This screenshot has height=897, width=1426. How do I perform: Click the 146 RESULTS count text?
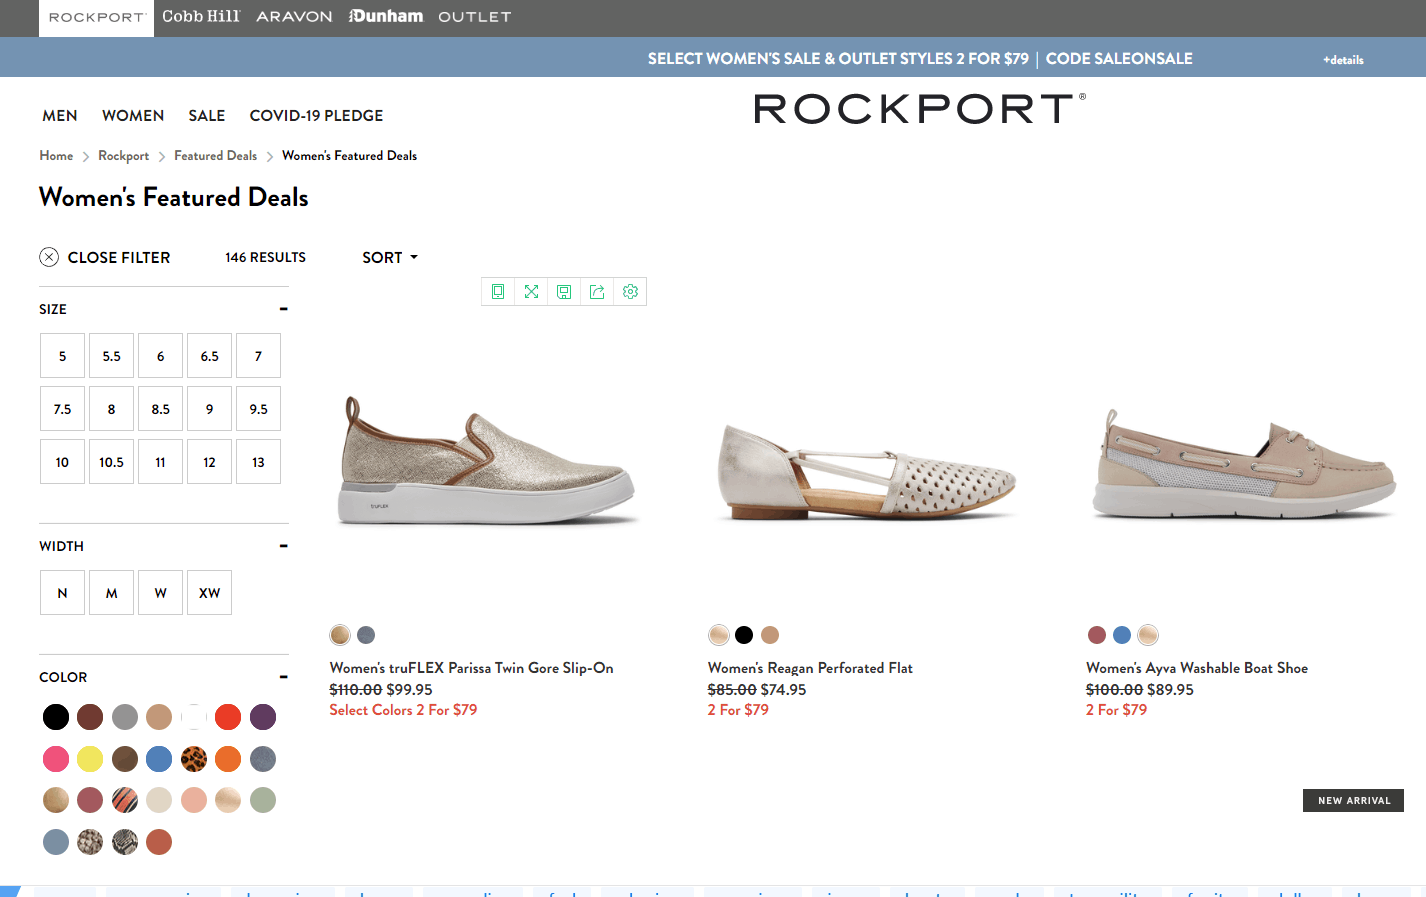[x=265, y=257]
